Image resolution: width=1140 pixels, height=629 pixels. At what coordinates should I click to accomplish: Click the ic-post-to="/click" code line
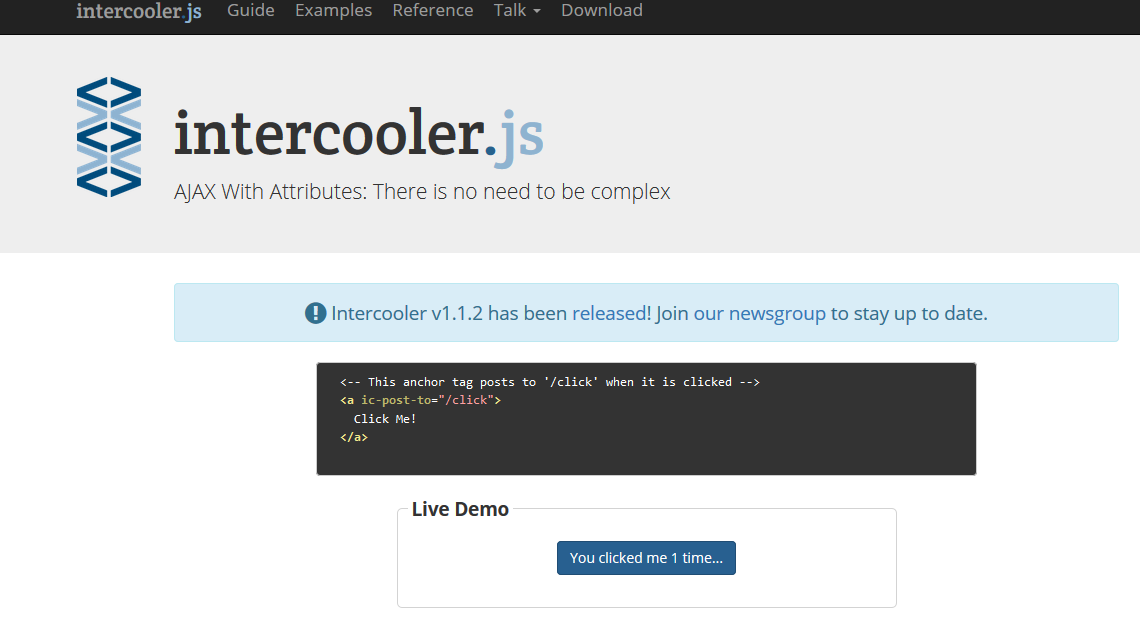coord(420,400)
